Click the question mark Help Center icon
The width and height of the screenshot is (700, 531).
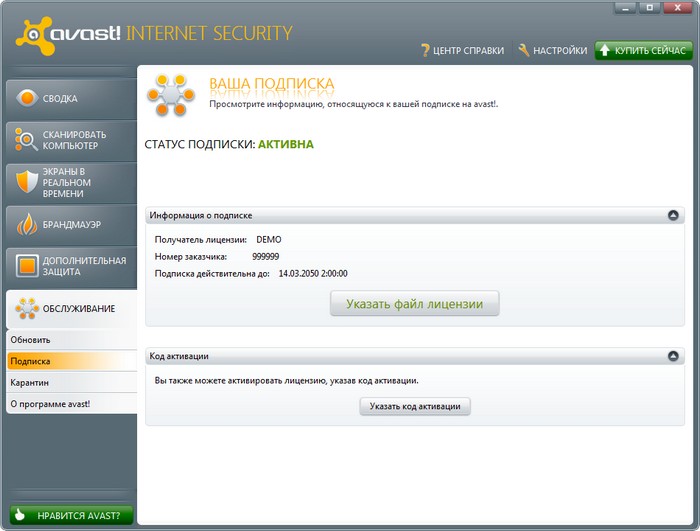(x=425, y=50)
